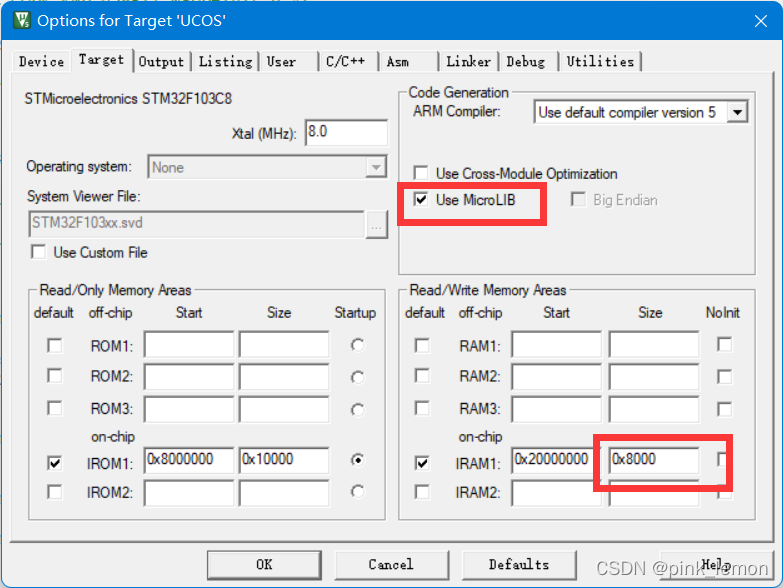The image size is (783, 588).
Task: Uncheck the IROM1 default checkbox
Action: tap(54, 463)
